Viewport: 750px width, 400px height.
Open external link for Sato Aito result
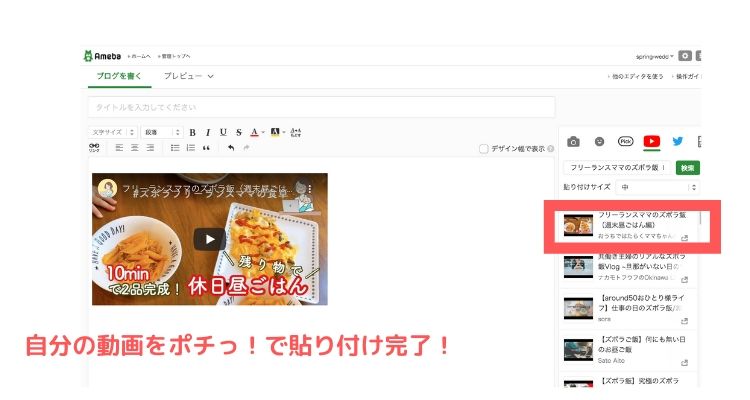coord(684,362)
